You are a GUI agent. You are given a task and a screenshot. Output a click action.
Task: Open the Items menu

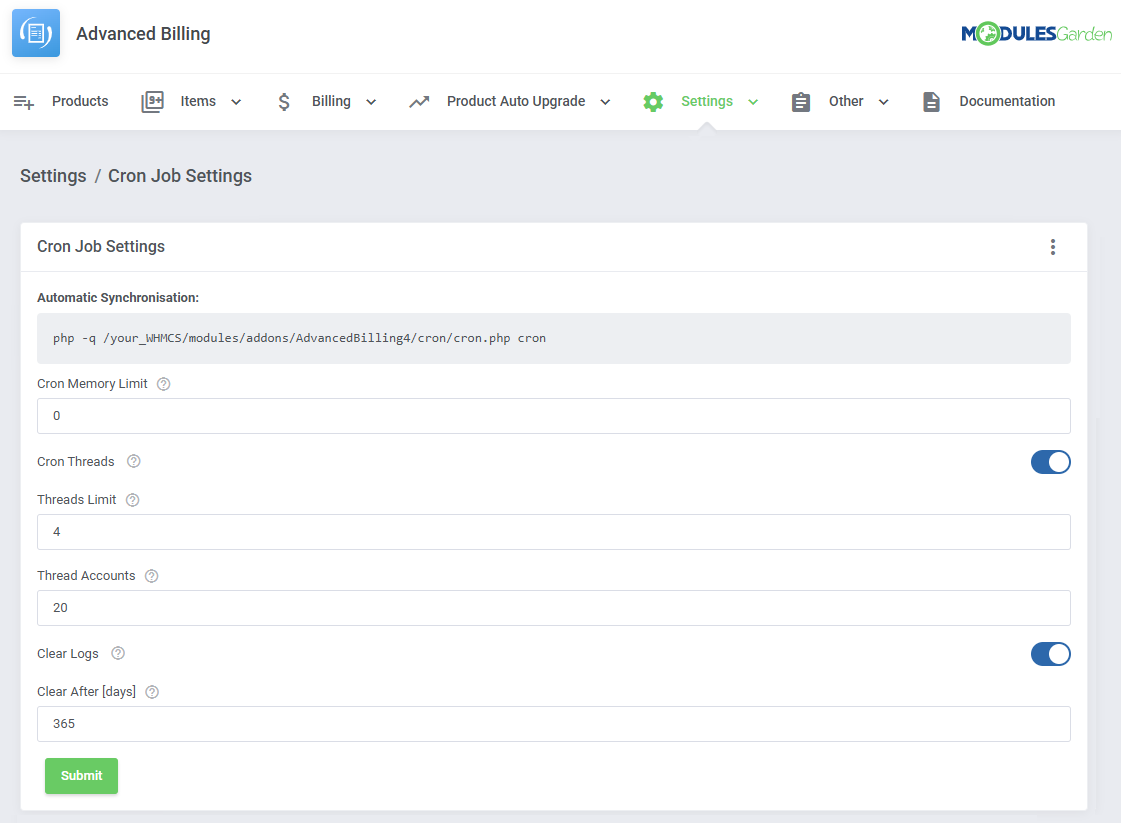[x=198, y=101]
